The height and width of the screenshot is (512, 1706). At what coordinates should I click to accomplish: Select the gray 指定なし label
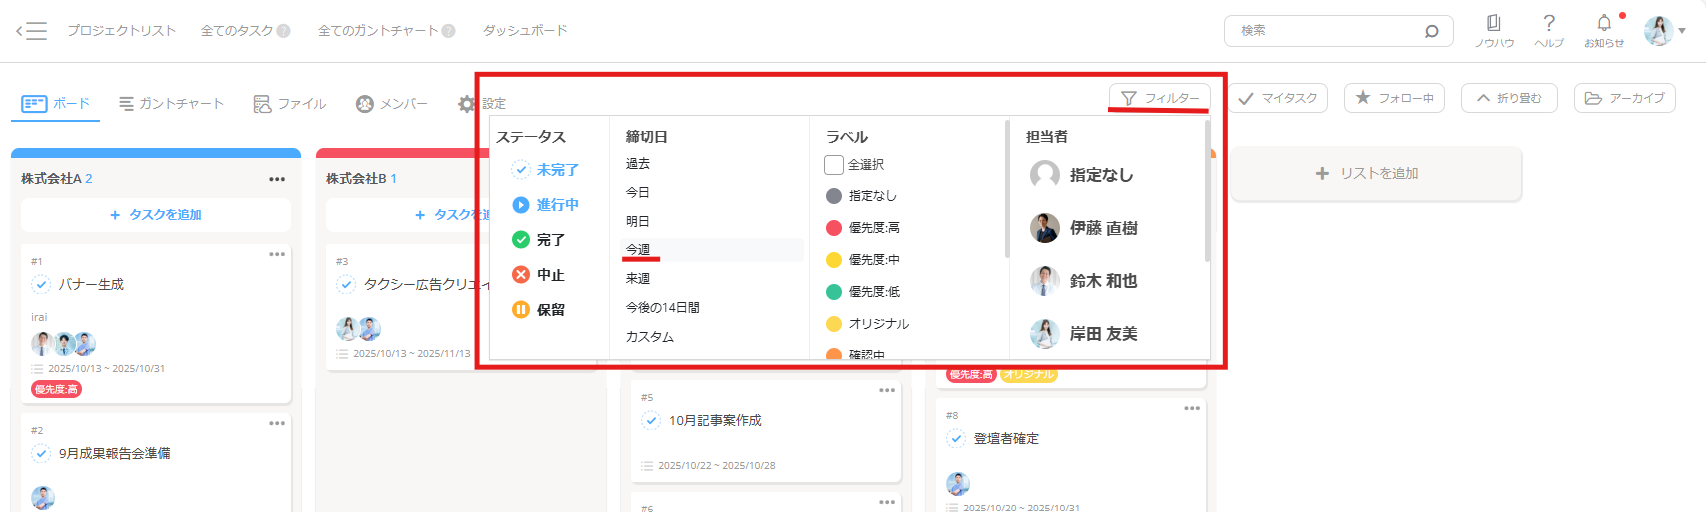(862, 196)
